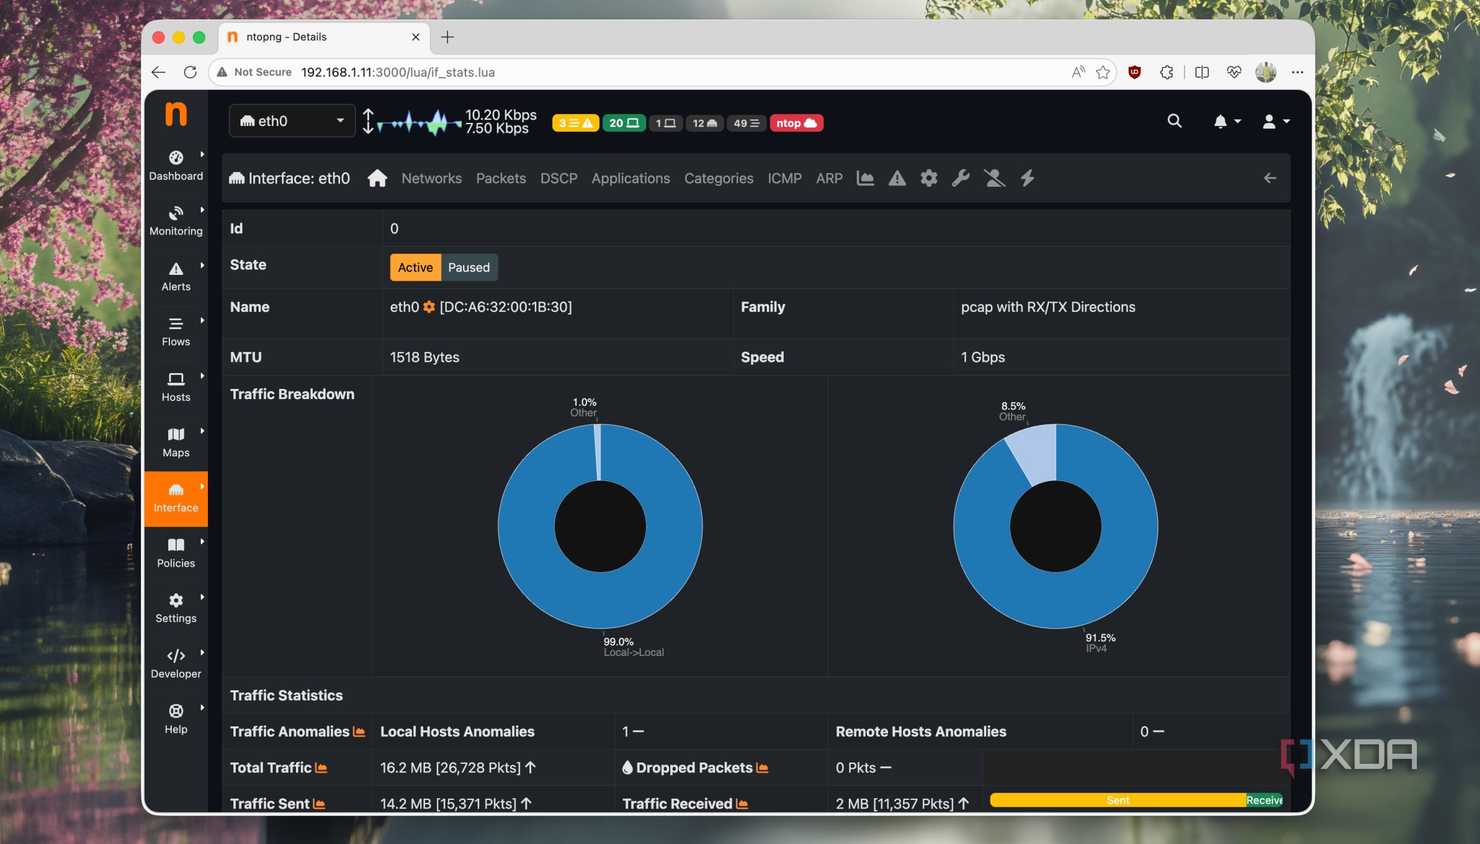This screenshot has width=1480, height=844.
Task: Open the Settings sidebar section
Action: pos(176,608)
